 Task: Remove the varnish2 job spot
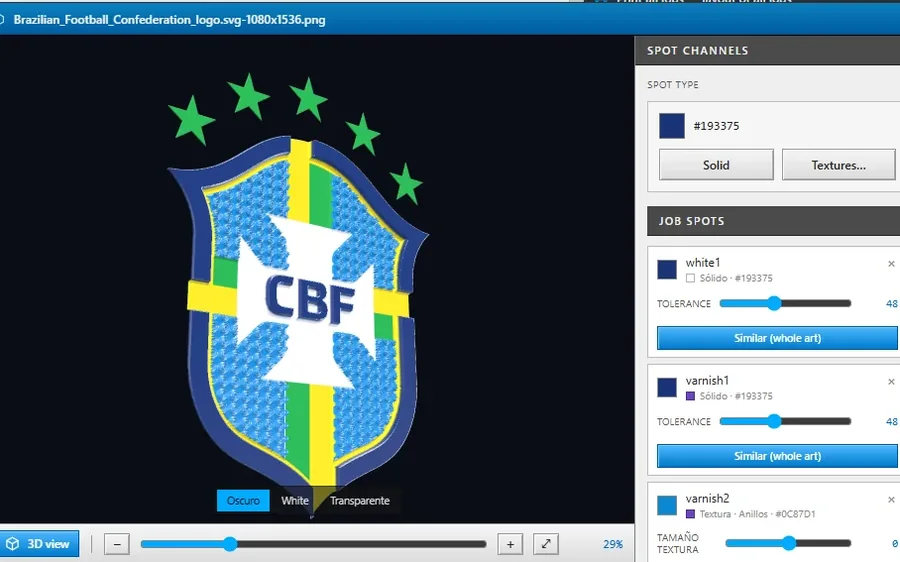click(x=891, y=500)
